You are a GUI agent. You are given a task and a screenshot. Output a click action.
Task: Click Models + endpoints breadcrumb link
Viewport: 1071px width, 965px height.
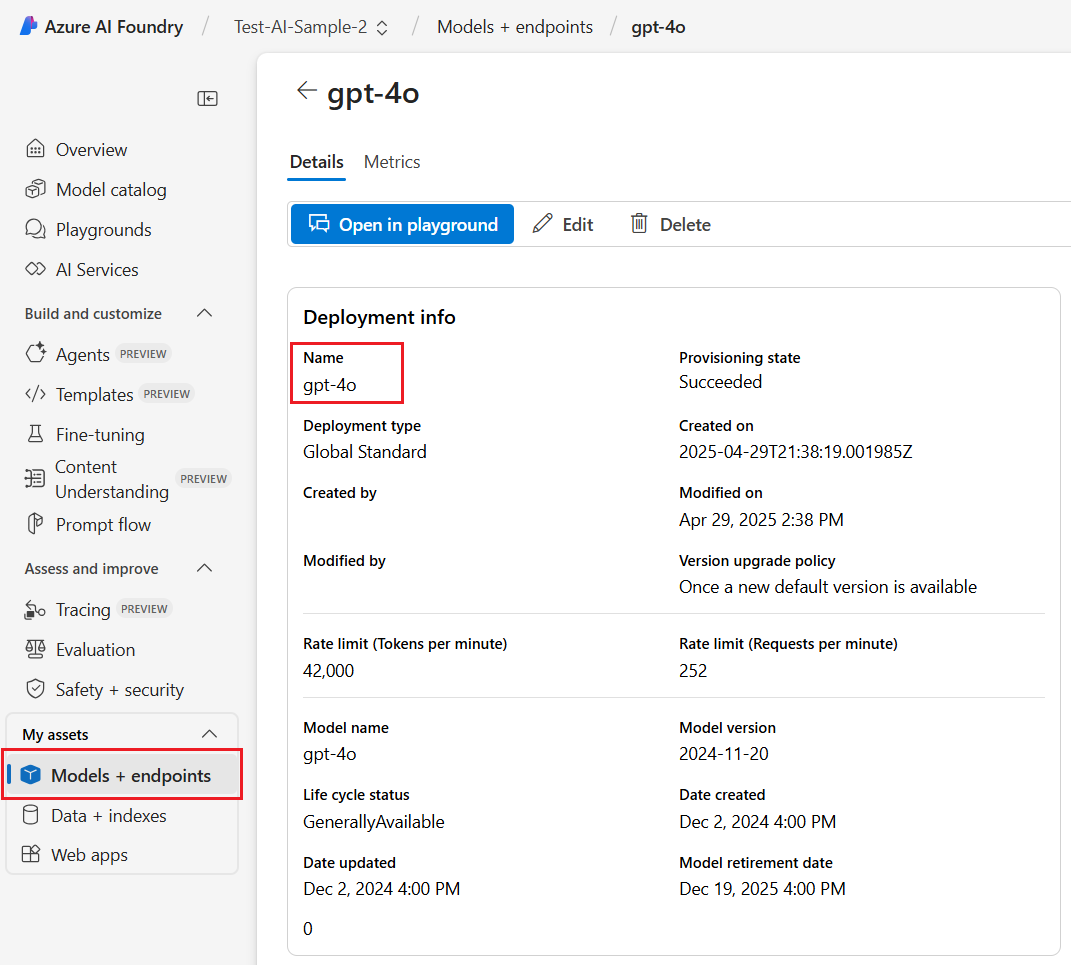pyautogui.click(x=515, y=27)
